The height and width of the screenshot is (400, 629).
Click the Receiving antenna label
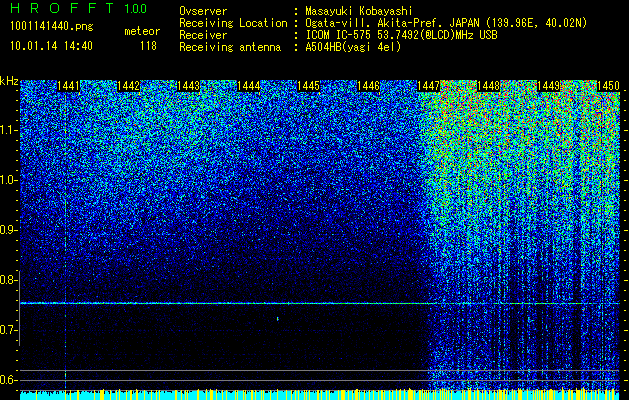tap(230, 47)
